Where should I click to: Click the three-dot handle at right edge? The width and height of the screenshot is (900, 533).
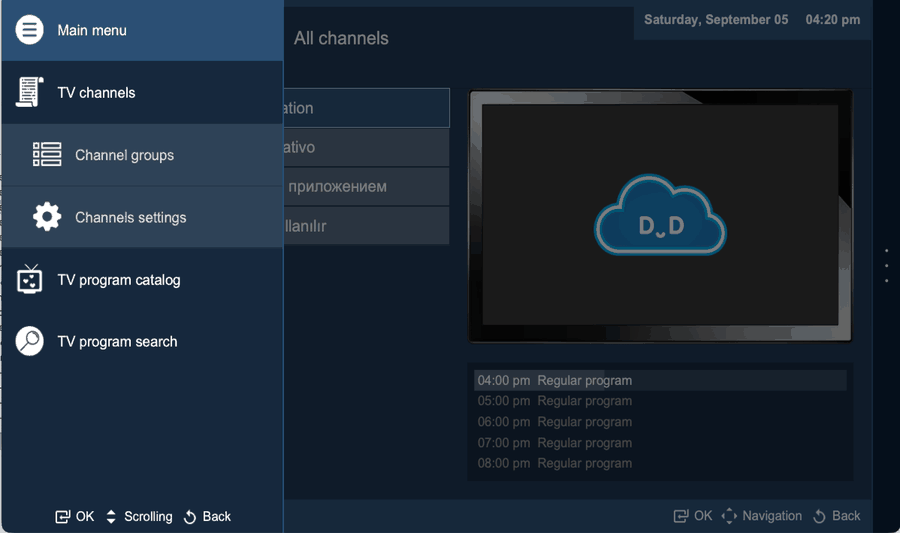887,266
